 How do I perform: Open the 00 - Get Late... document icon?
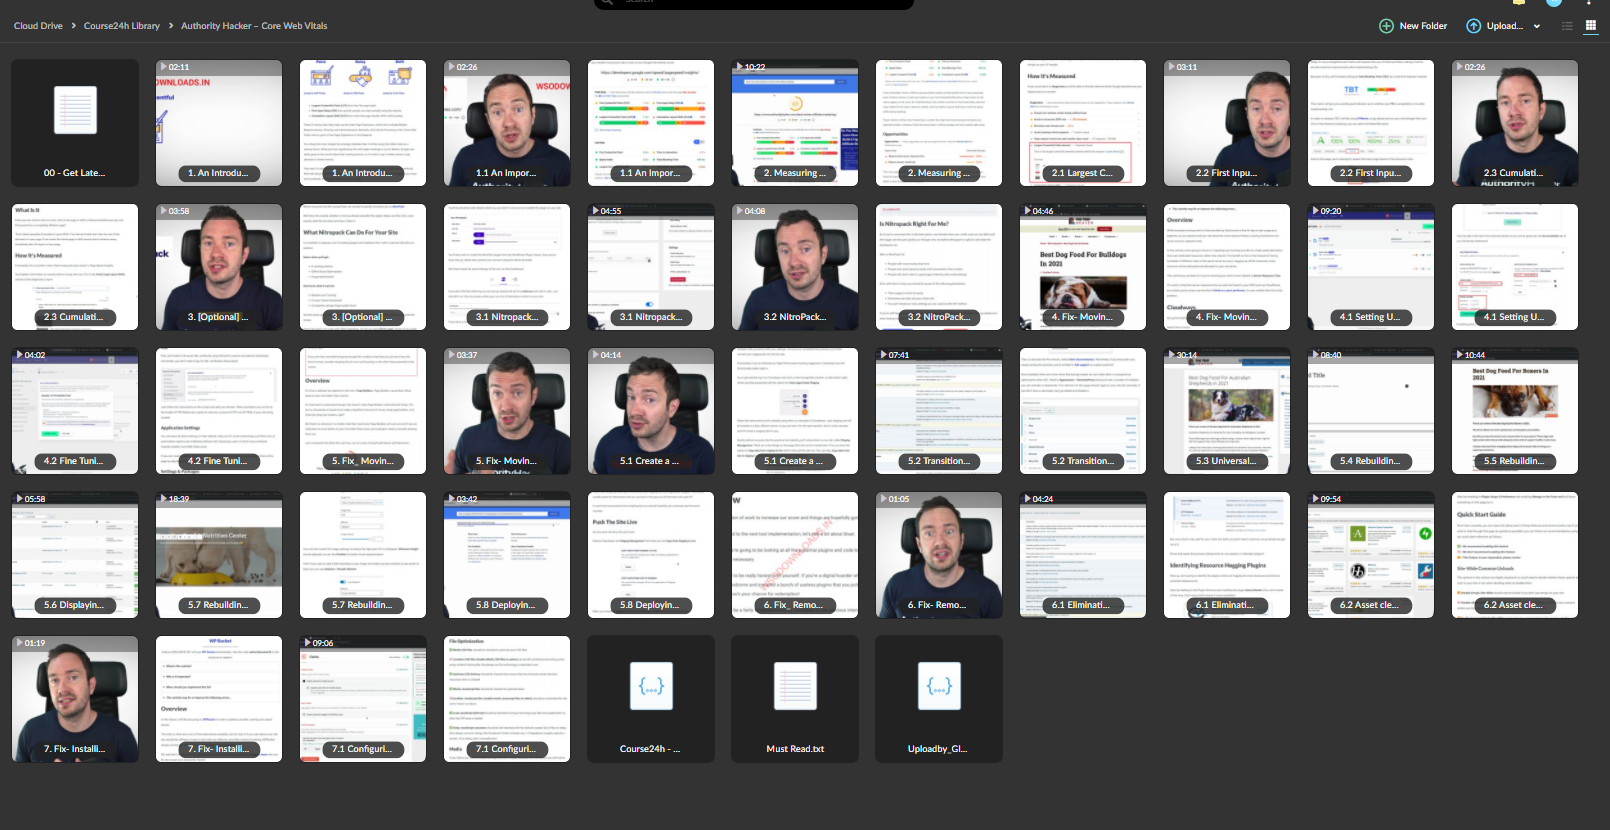point(75,110)
